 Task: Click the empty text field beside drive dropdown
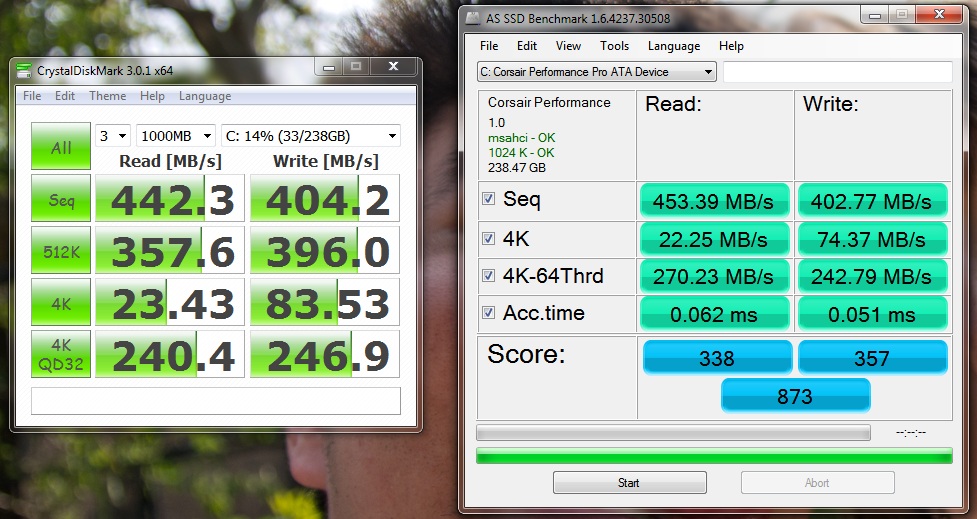pos(837,72)
